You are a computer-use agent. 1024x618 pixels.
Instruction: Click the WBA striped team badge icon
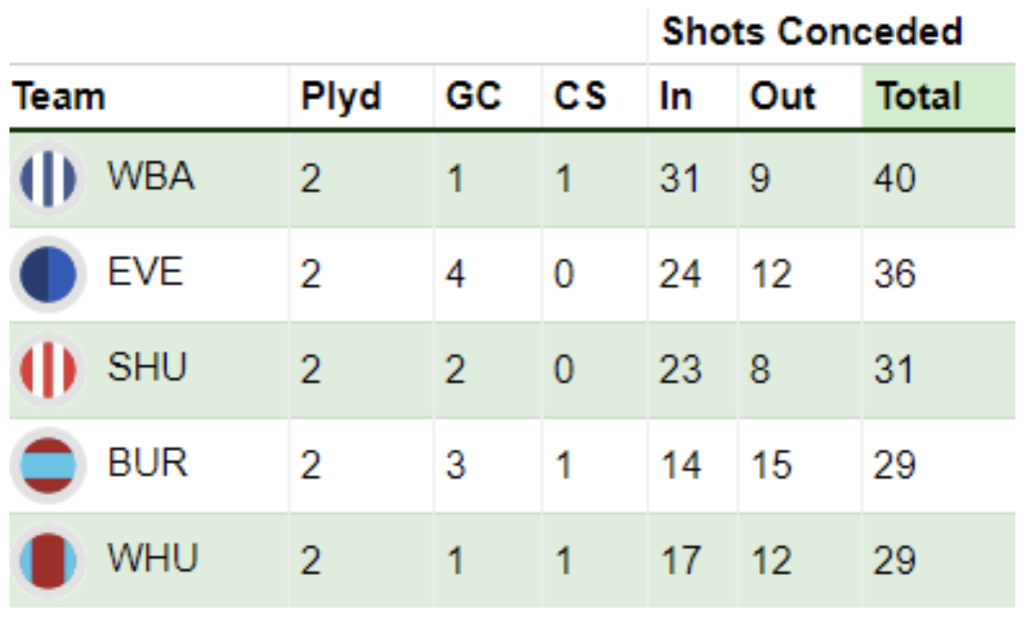(x=48, y=179)
